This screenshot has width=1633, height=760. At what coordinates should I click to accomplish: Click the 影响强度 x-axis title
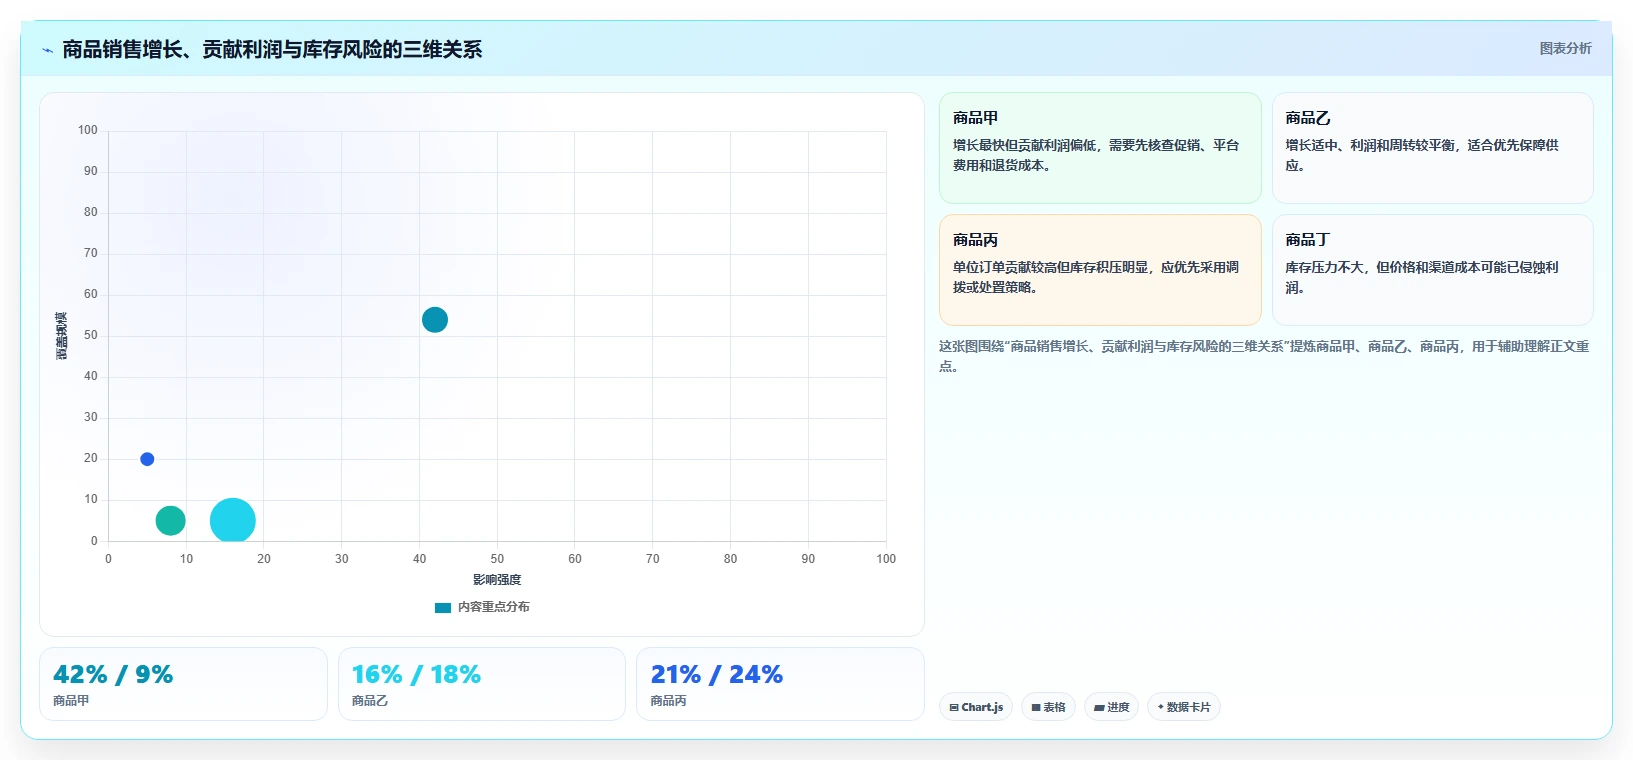497,580
